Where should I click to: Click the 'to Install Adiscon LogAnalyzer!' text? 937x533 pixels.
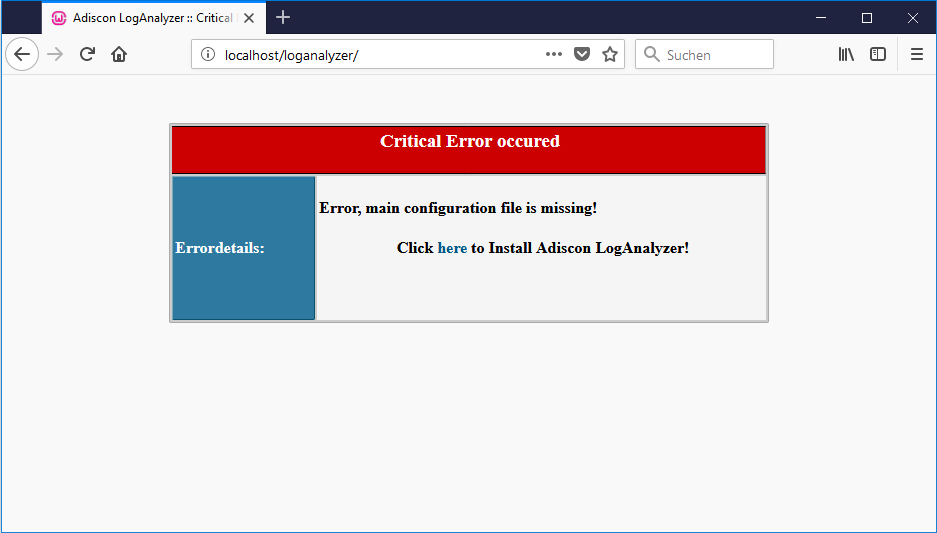click(x=580, y=248)
